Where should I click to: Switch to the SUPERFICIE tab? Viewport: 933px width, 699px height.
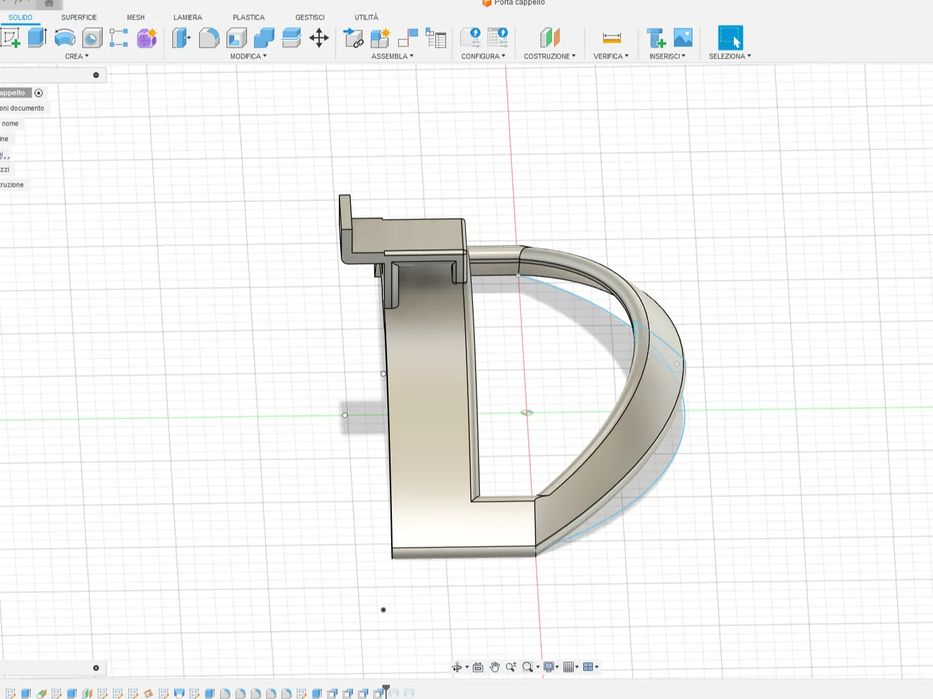click(x=79, y=17)
